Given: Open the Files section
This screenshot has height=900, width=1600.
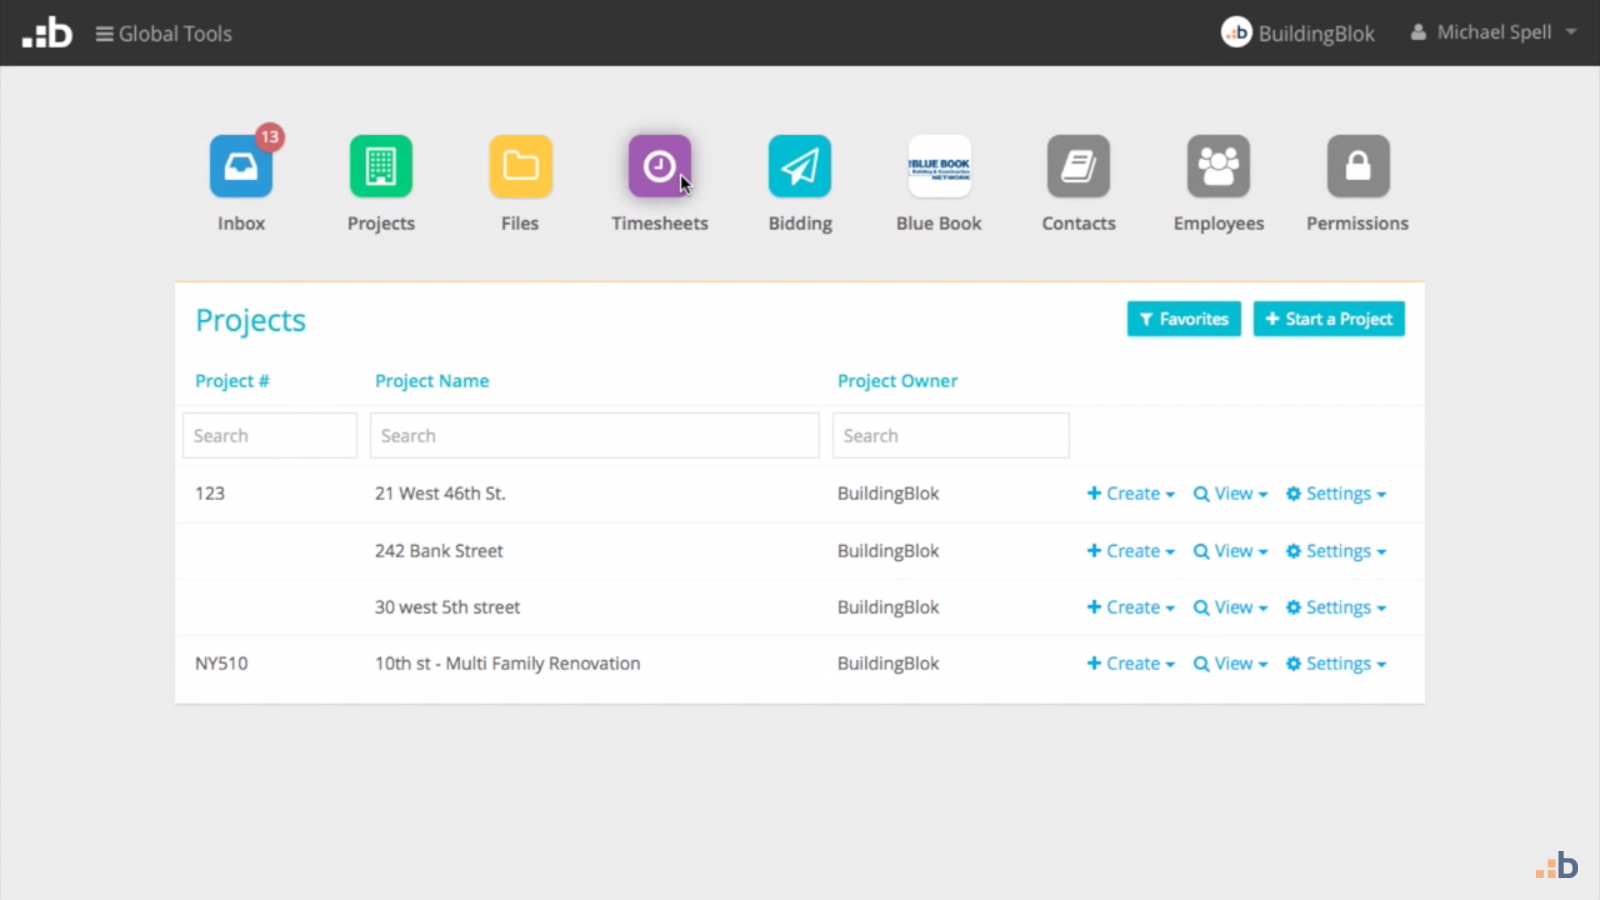Looking at the screenshot, I should coord(519,166).
